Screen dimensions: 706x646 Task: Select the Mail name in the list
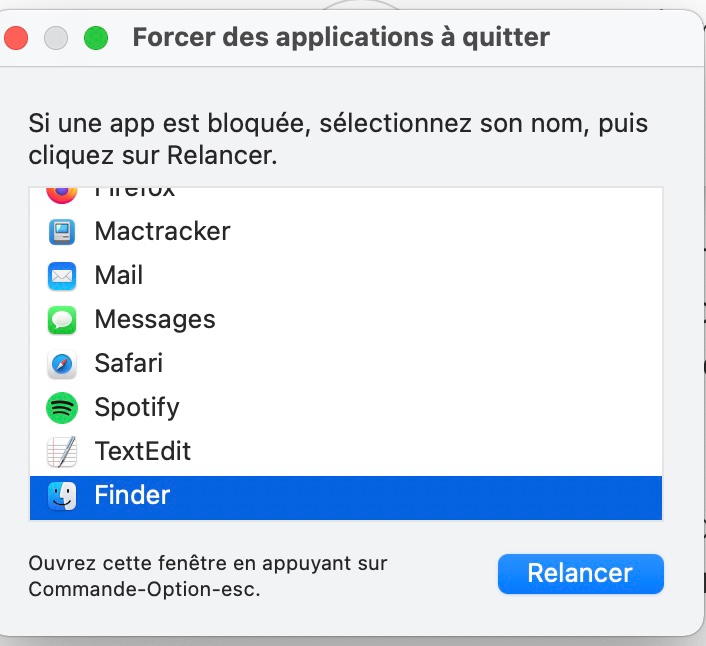coord(119,276)
